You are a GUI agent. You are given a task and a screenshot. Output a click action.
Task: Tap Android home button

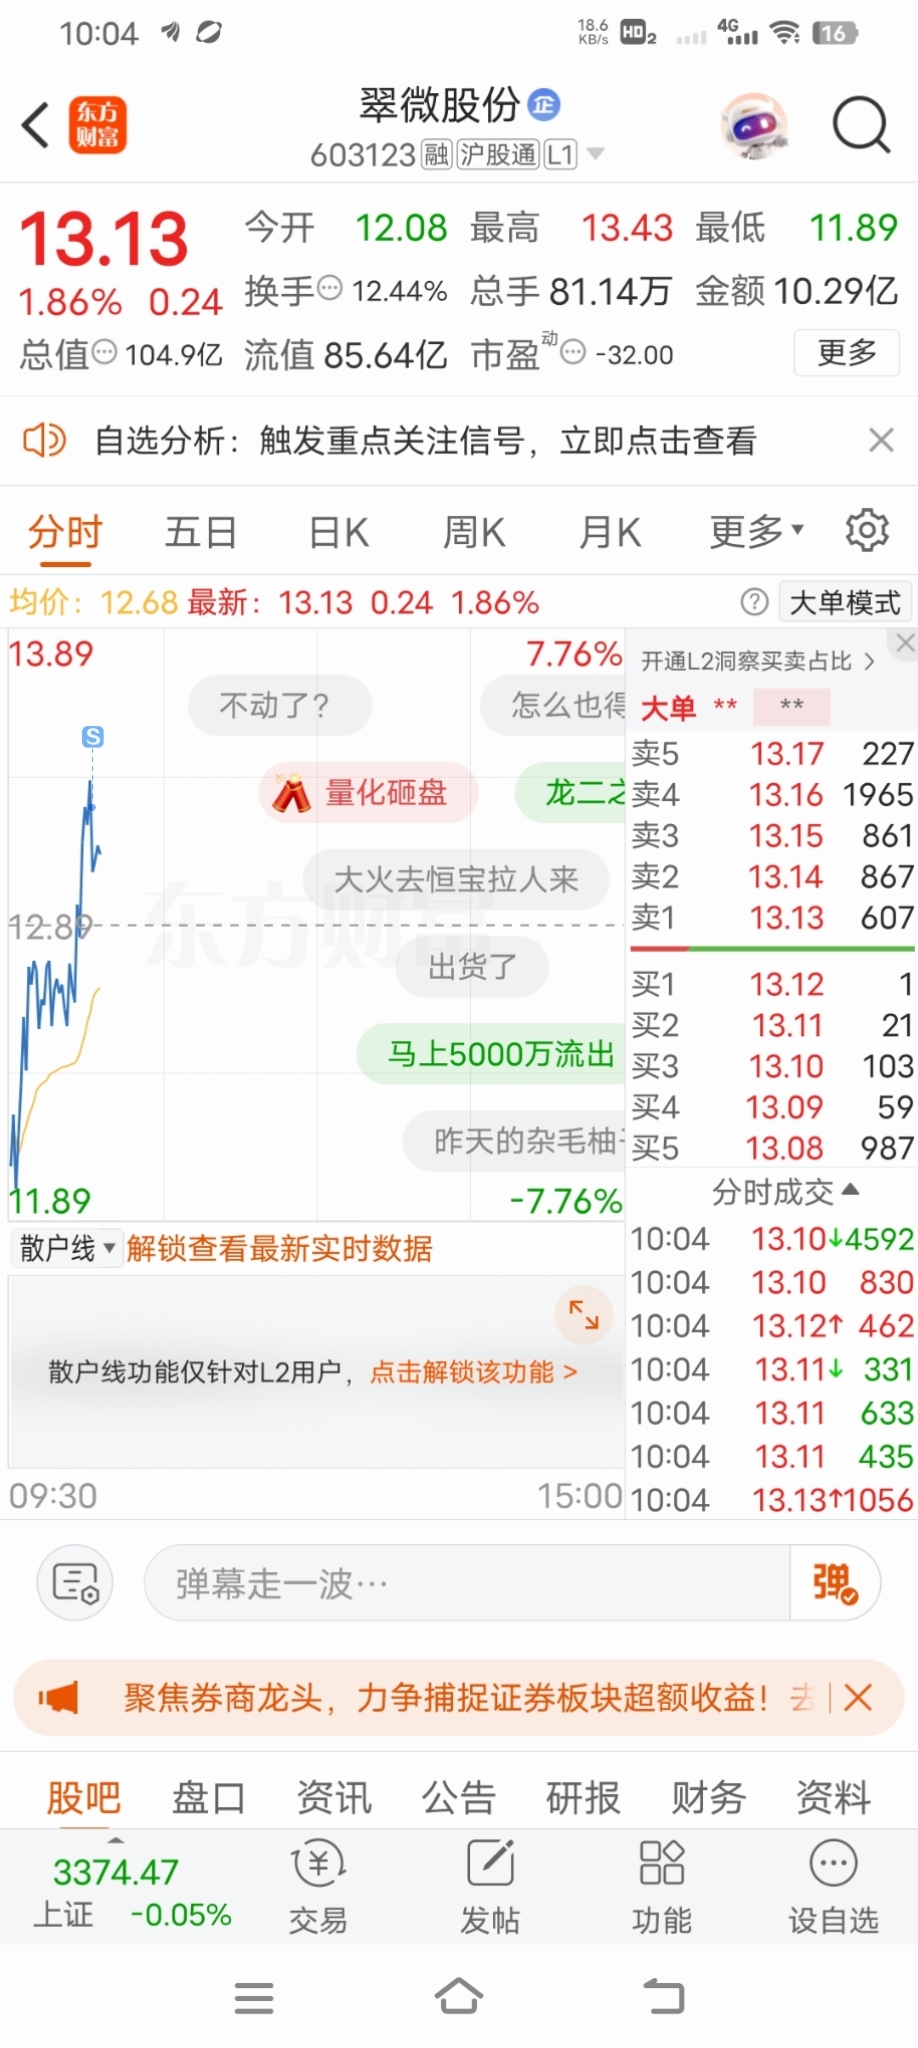(x=459, y=1996)
